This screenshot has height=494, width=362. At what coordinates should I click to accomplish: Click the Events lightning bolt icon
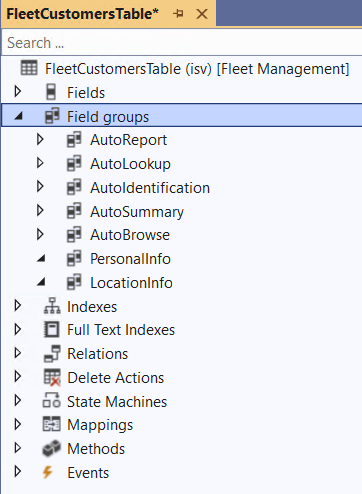pyautogui.click(x=48, y=472)
